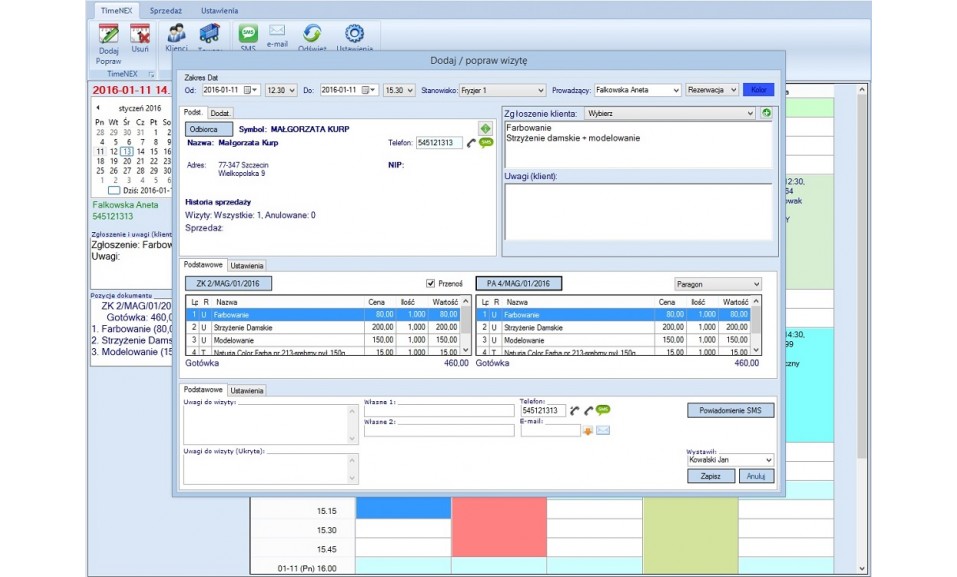This screenshot has width=957, height=577.
Task: Switch to the Sprzedaż ribbon tab
Action: [165, 10]
